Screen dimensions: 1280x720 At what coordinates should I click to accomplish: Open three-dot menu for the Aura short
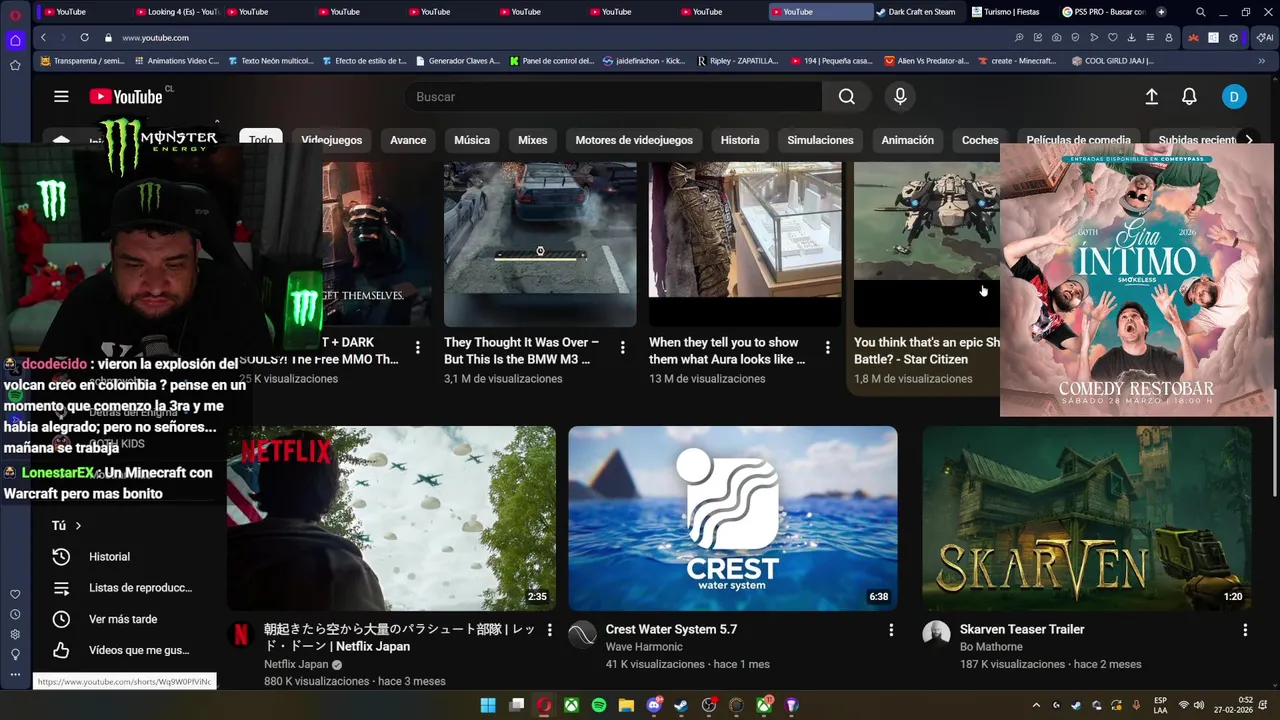[x=827, y=348]
